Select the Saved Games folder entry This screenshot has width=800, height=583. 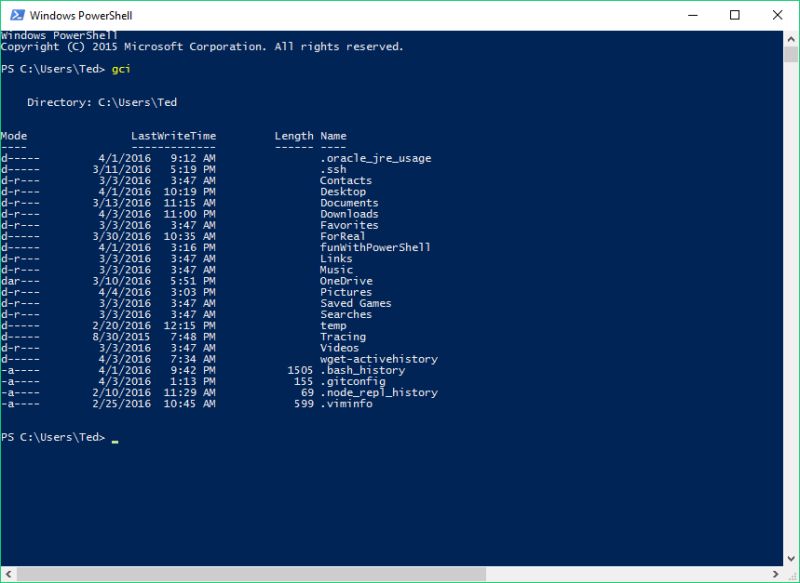pos(355,303)
